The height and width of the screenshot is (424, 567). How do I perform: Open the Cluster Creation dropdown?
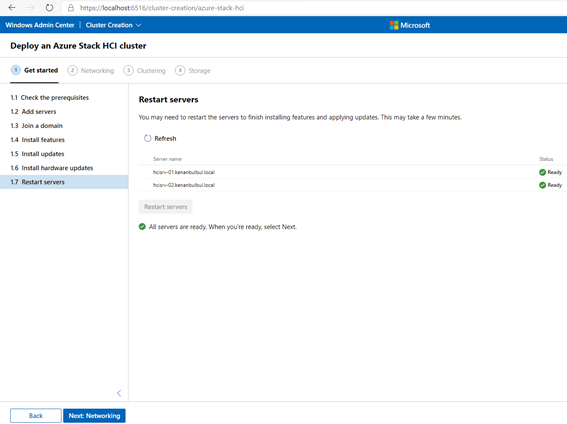pos(113,25)
